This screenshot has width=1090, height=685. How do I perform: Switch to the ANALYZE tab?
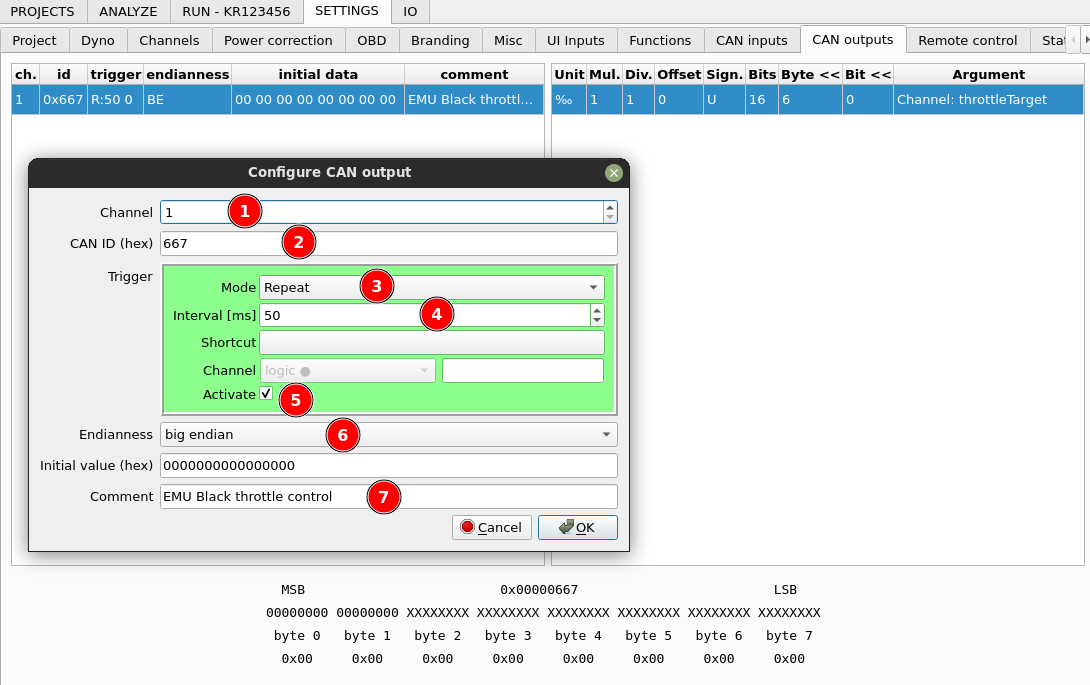coord(127,11)
